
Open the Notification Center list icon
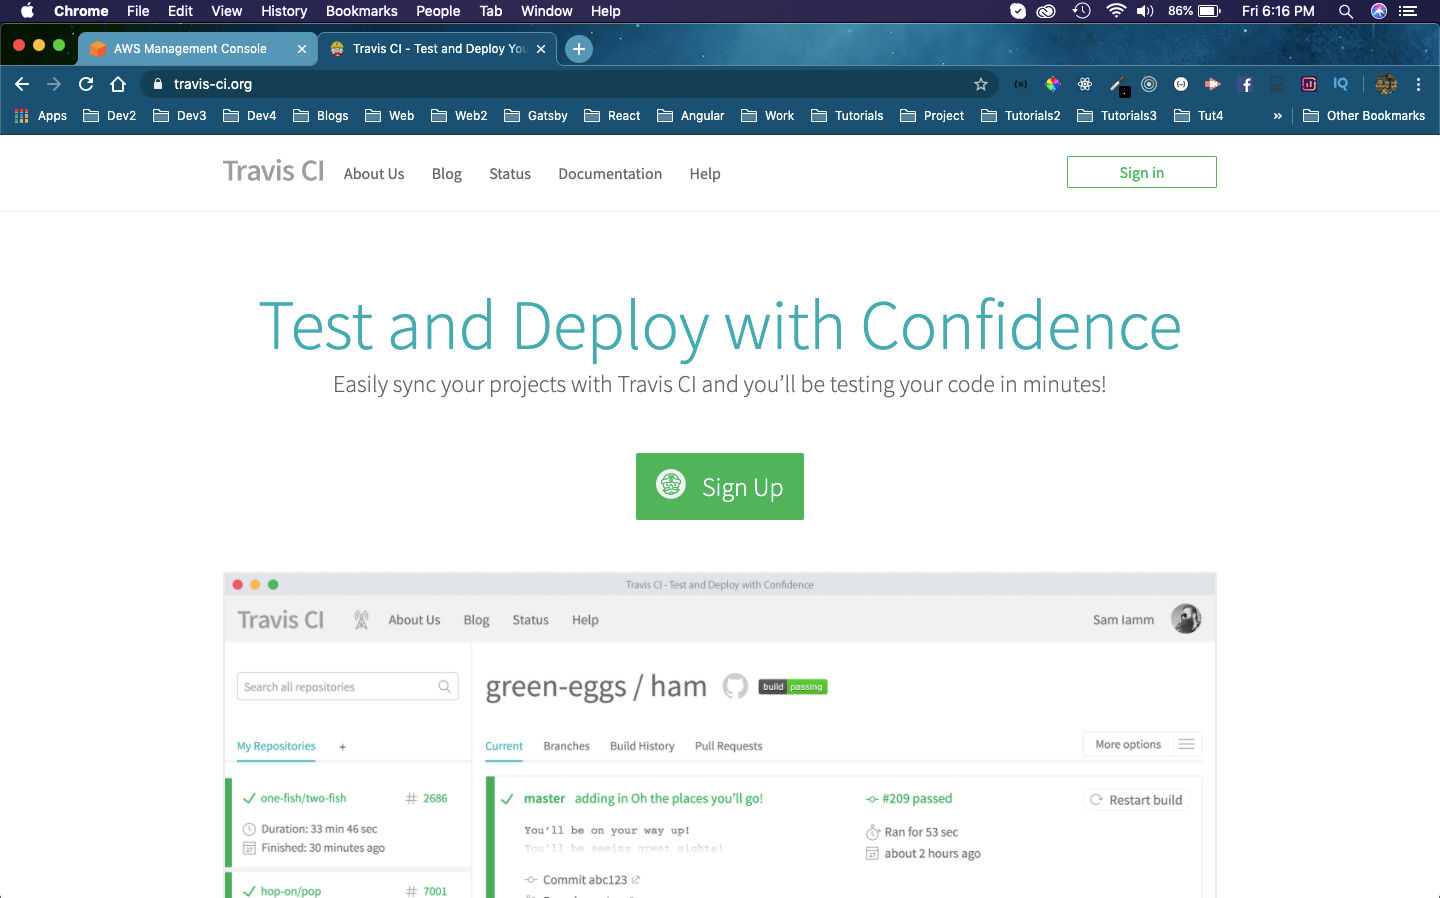1408,11
